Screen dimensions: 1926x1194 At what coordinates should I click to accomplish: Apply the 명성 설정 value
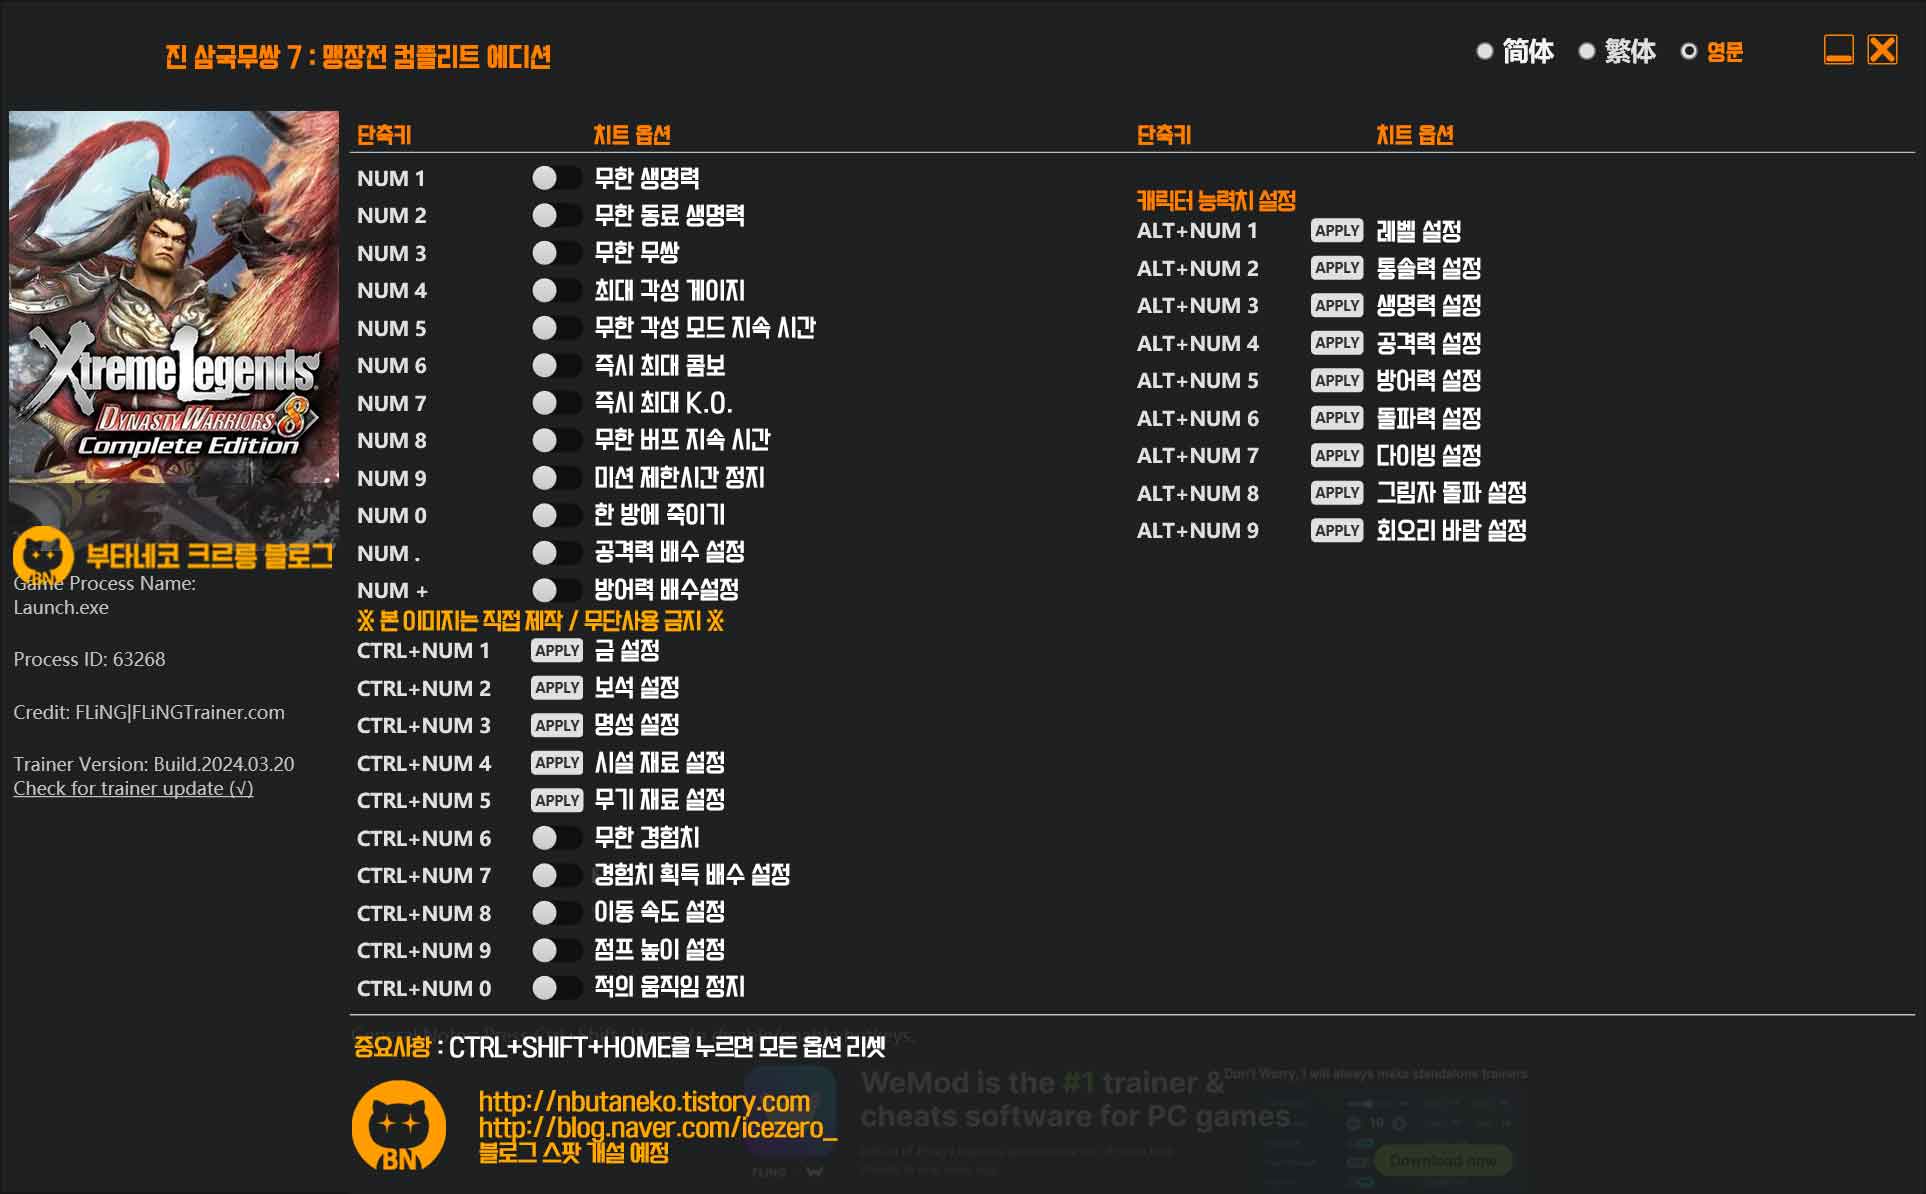click(x=557, y=726)
